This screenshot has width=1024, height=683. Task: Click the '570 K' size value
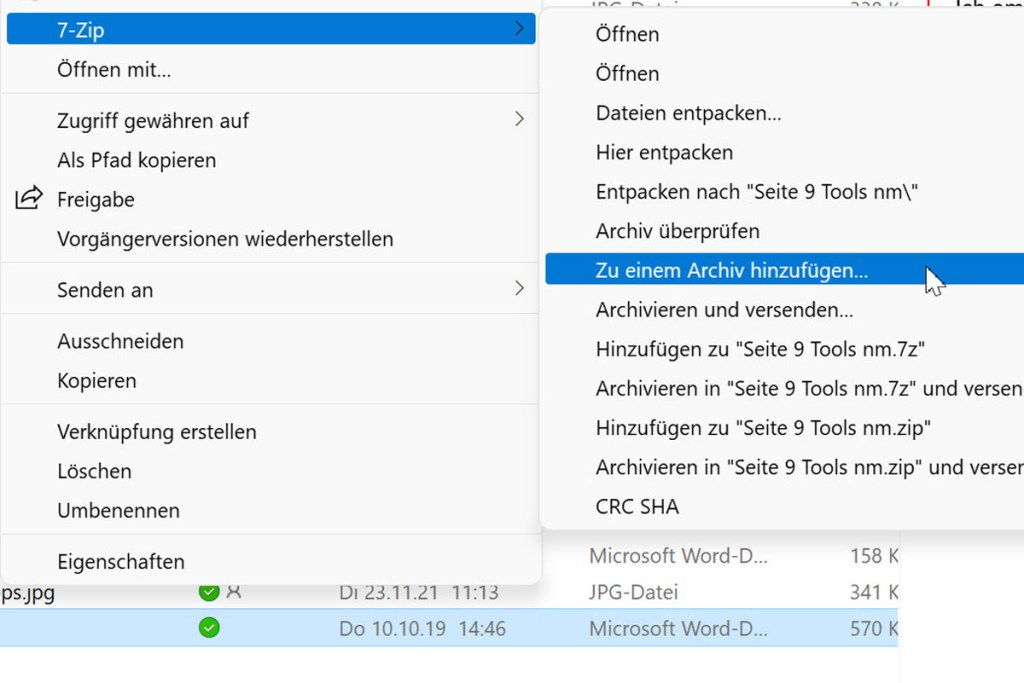click(x=874, y=629)
